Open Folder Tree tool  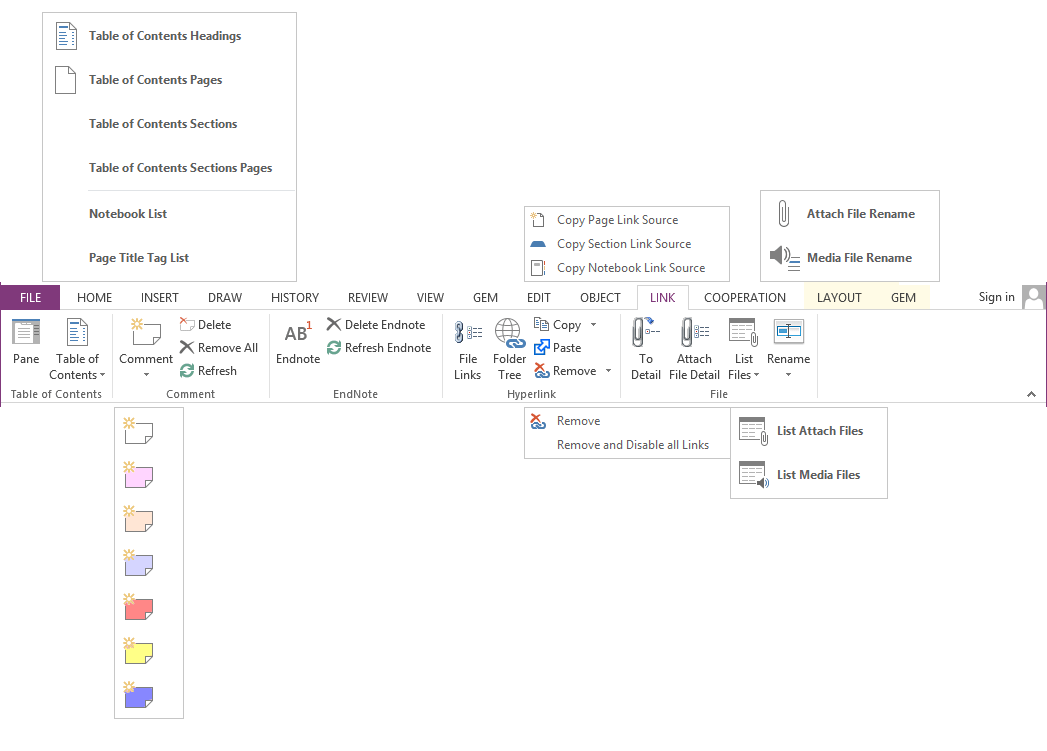pos(509,350)
